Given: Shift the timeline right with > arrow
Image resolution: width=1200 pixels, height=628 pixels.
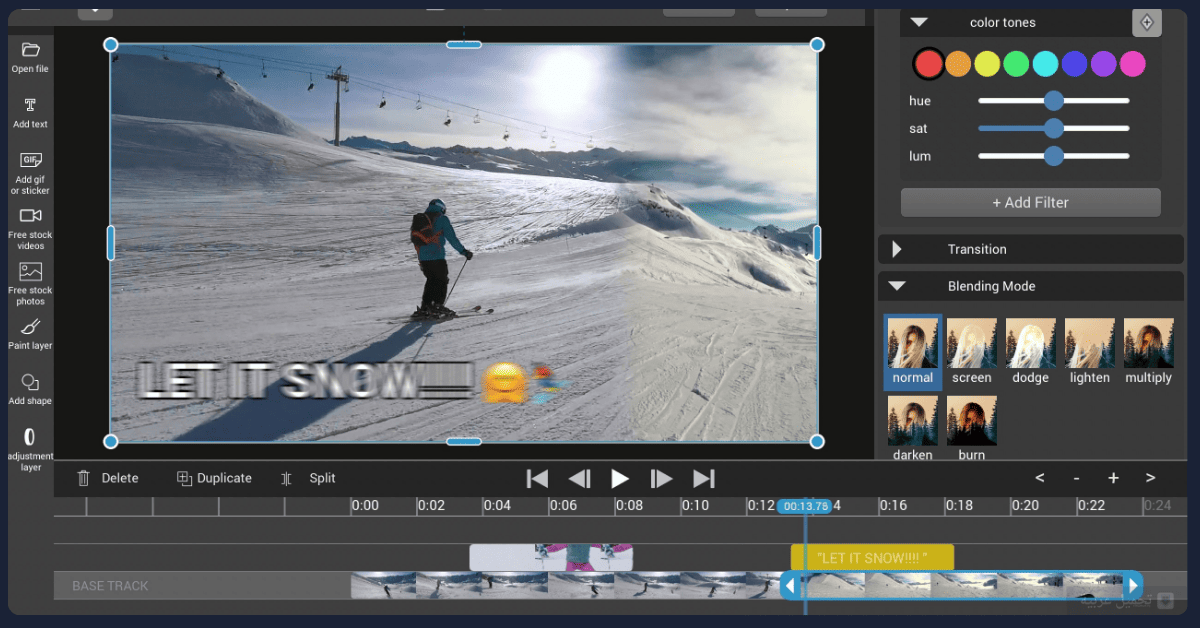Looking at the screenshot, I should 1150,478.
